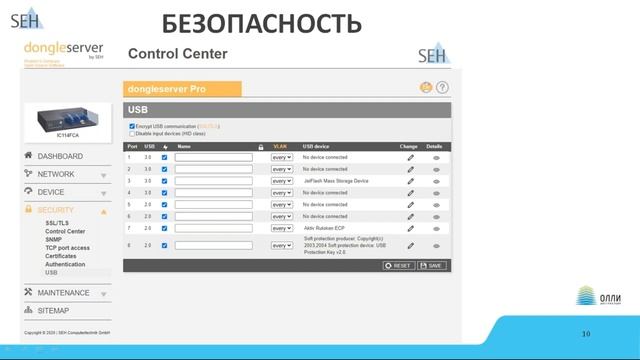The height and width of the screenshot is (360, 640).
Task: Expand the Network menu arrow
Action: (x=104, y=176)
